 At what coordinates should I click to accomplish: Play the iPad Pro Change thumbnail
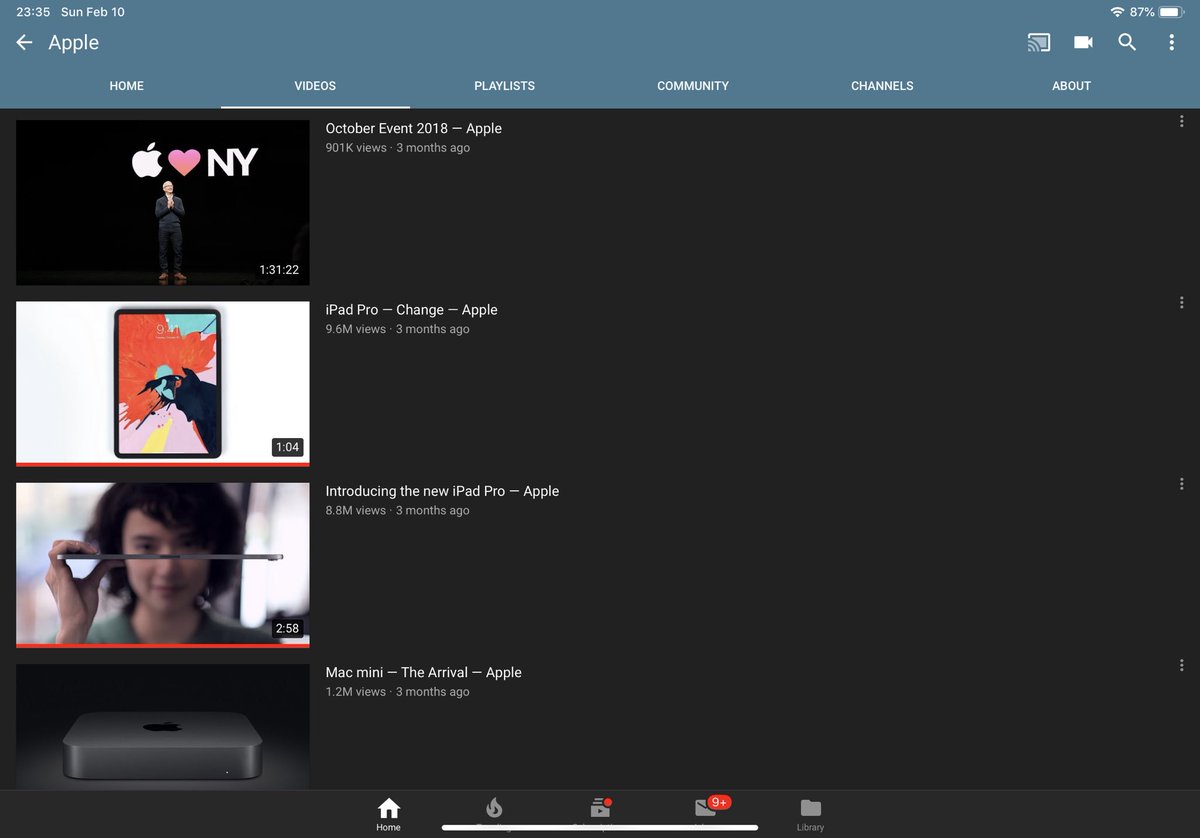163,384
